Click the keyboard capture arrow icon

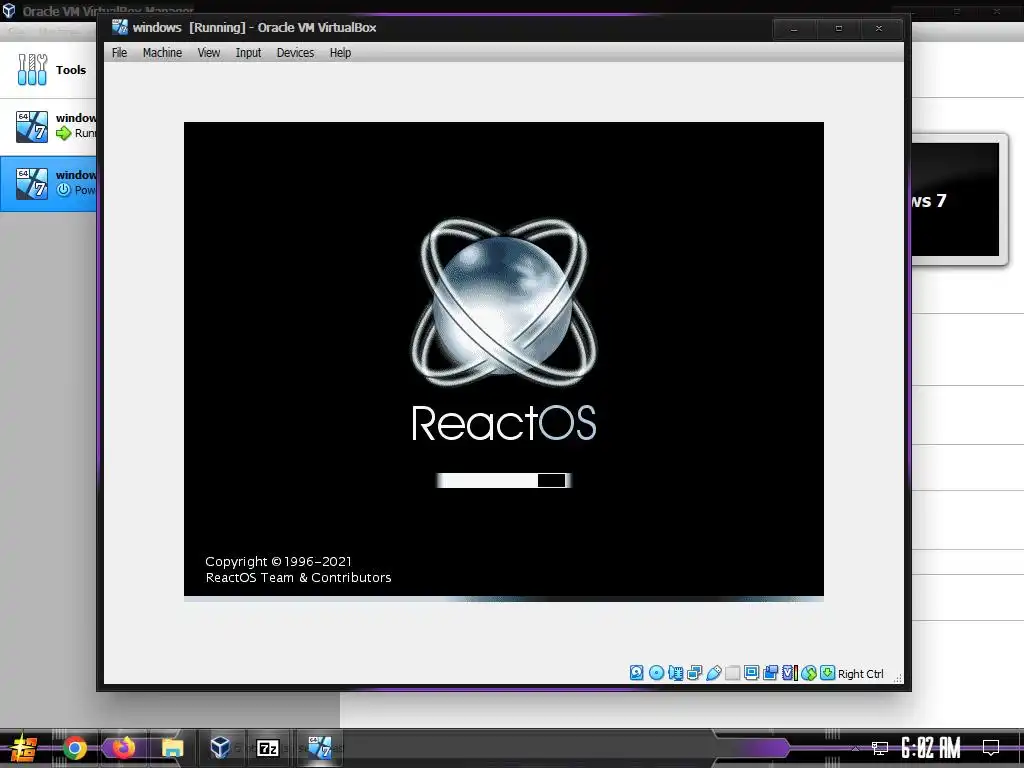(x=827, y=673)
